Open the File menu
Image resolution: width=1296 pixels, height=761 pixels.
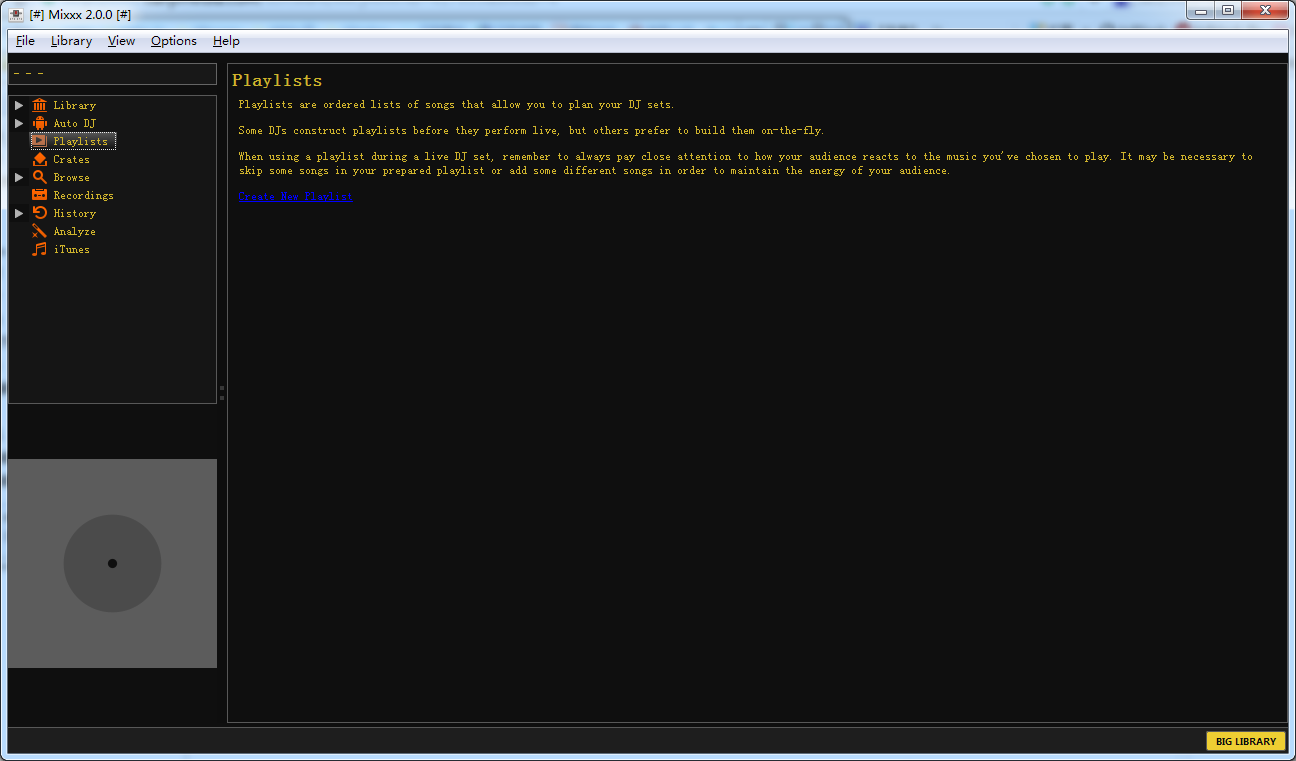point(25,41)
